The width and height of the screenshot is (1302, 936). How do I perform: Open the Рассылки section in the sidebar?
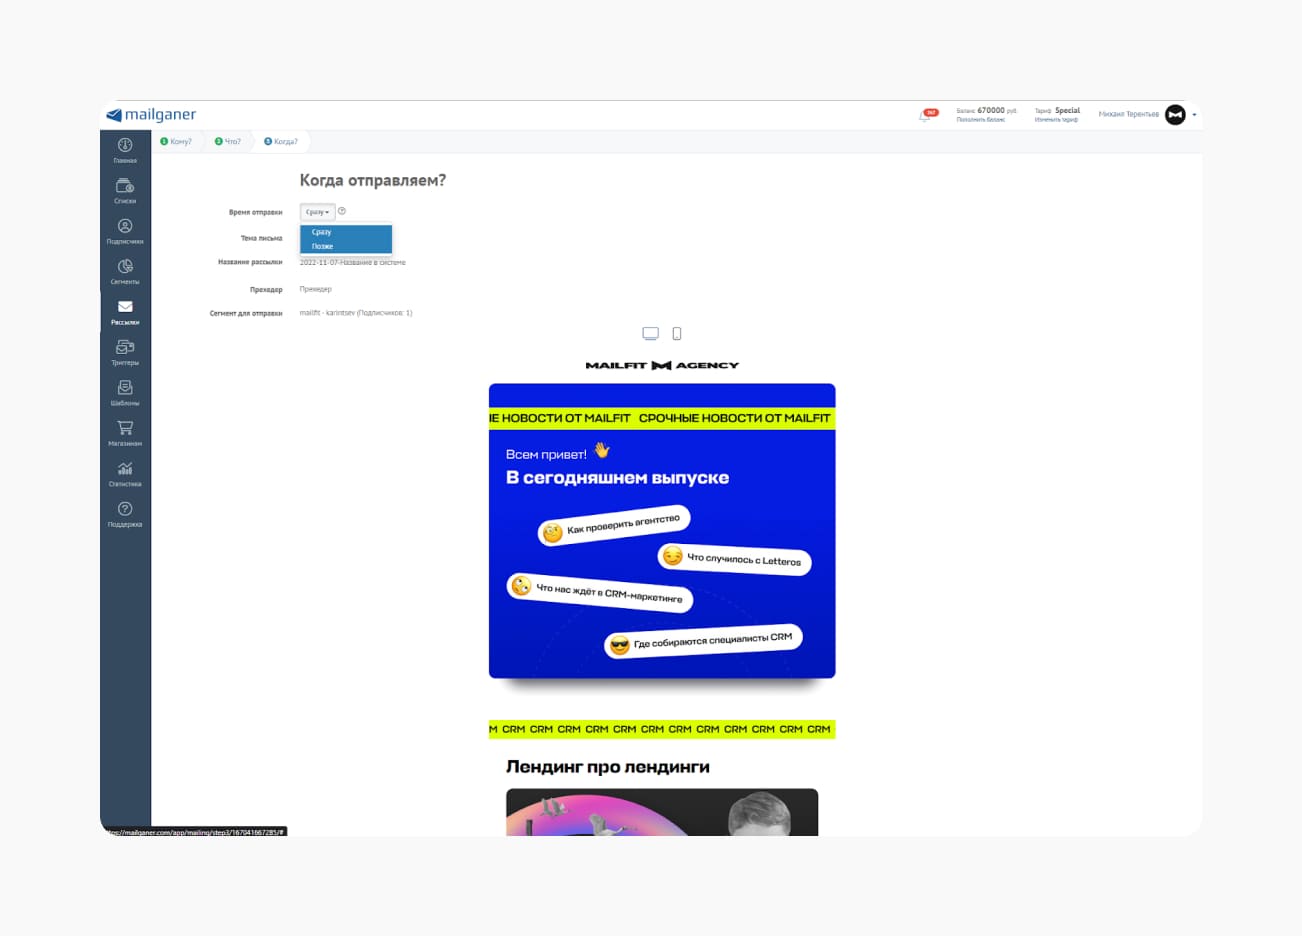pos(125,312)
